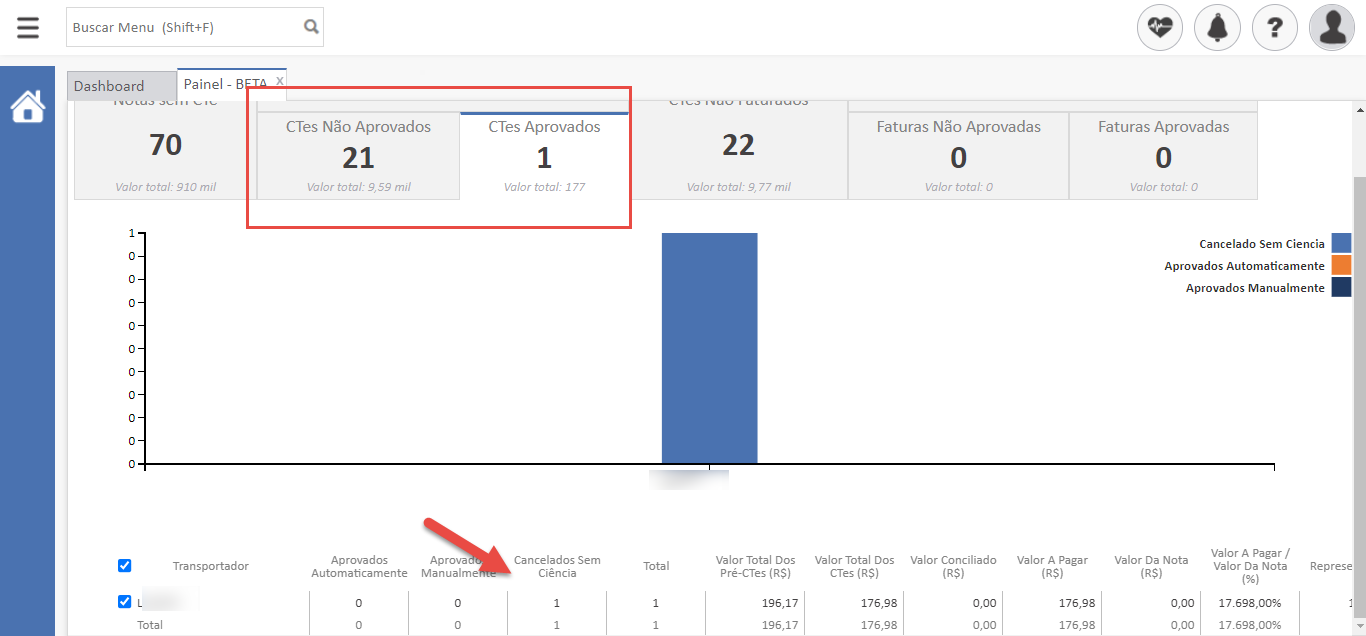Go to home via house icon

[27, 106]
